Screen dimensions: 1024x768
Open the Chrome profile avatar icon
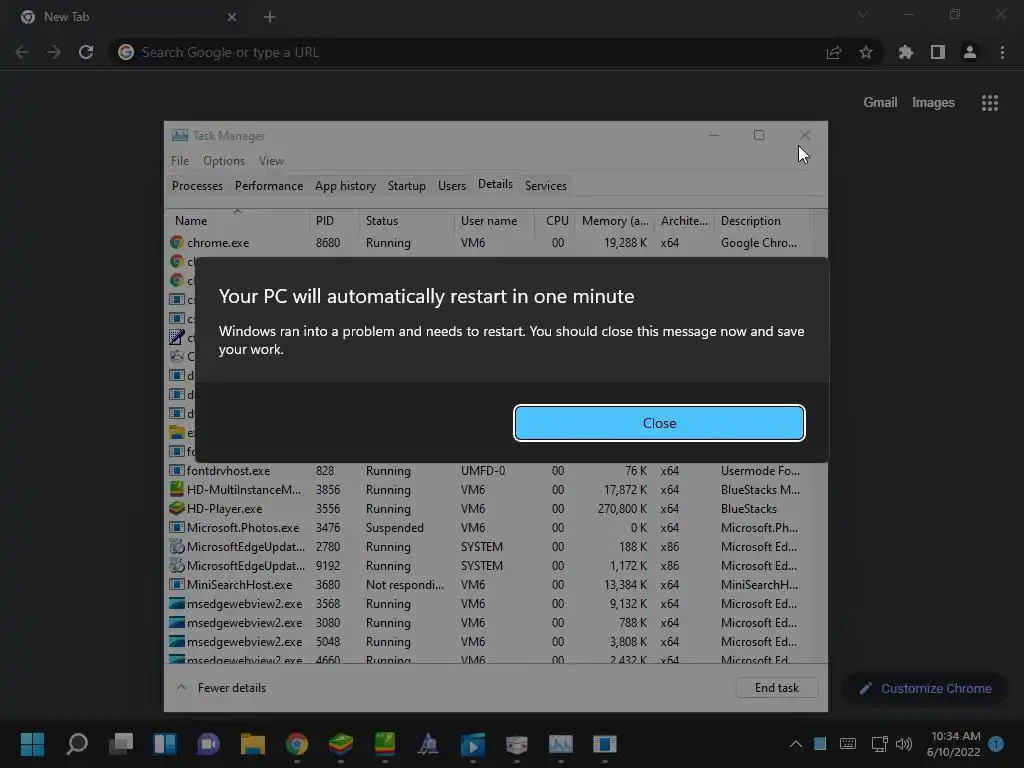(x=970, y=52)
